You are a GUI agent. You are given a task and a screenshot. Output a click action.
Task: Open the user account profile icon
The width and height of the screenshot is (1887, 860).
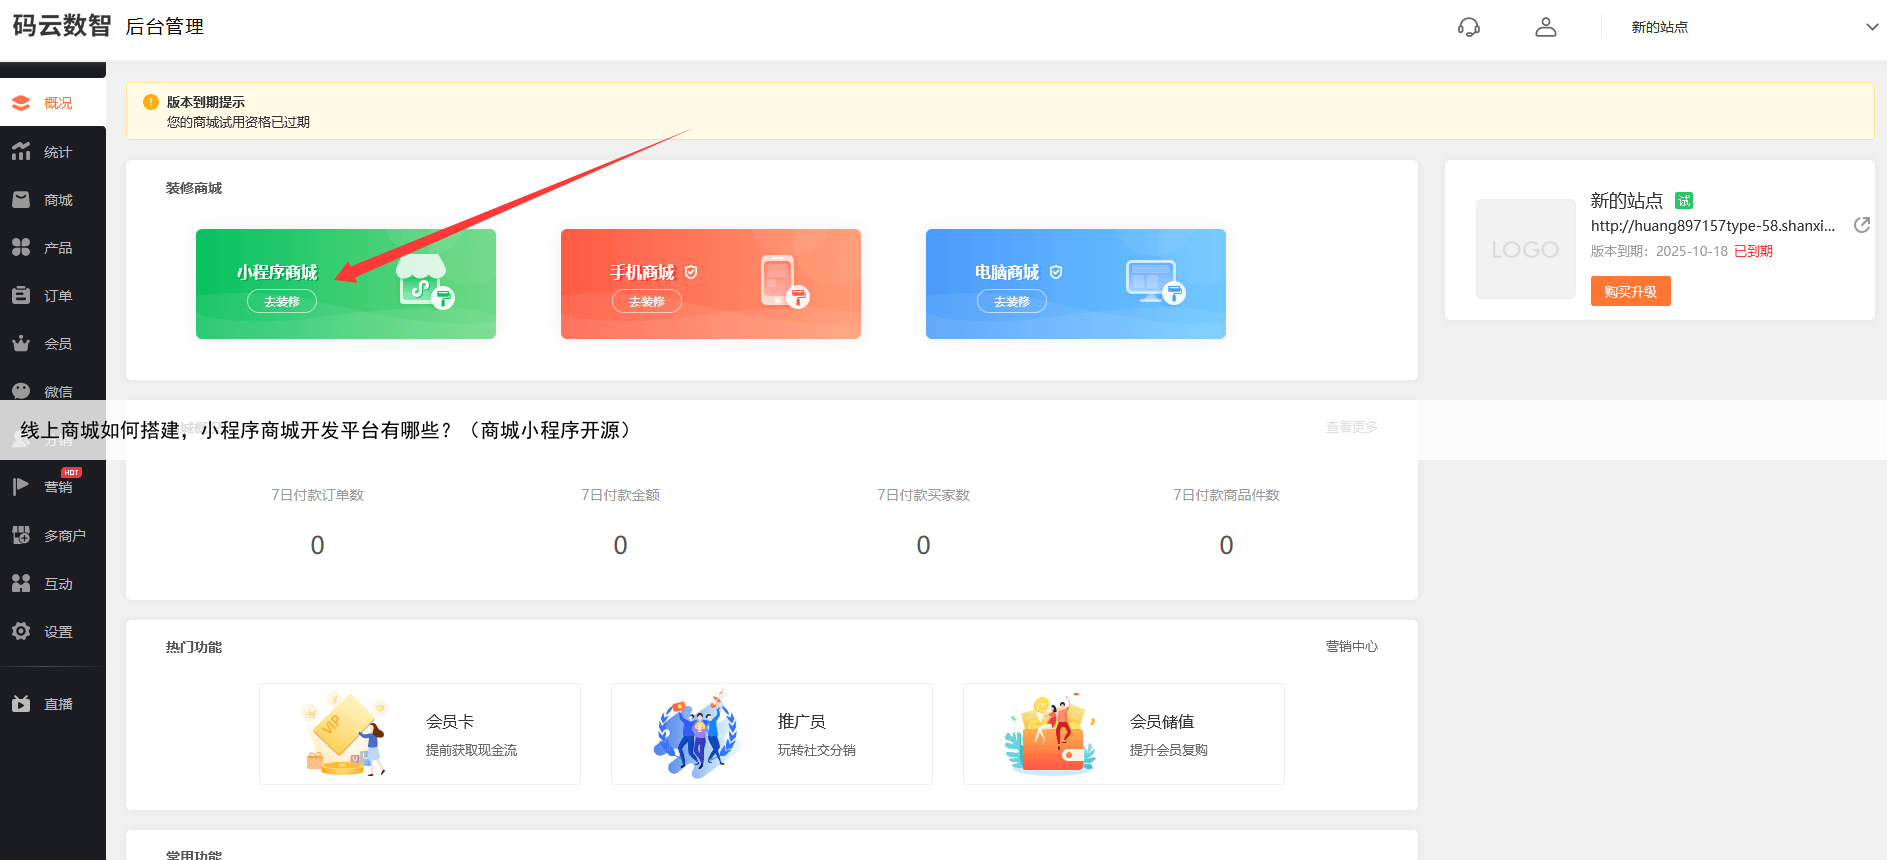point(1545,27)
